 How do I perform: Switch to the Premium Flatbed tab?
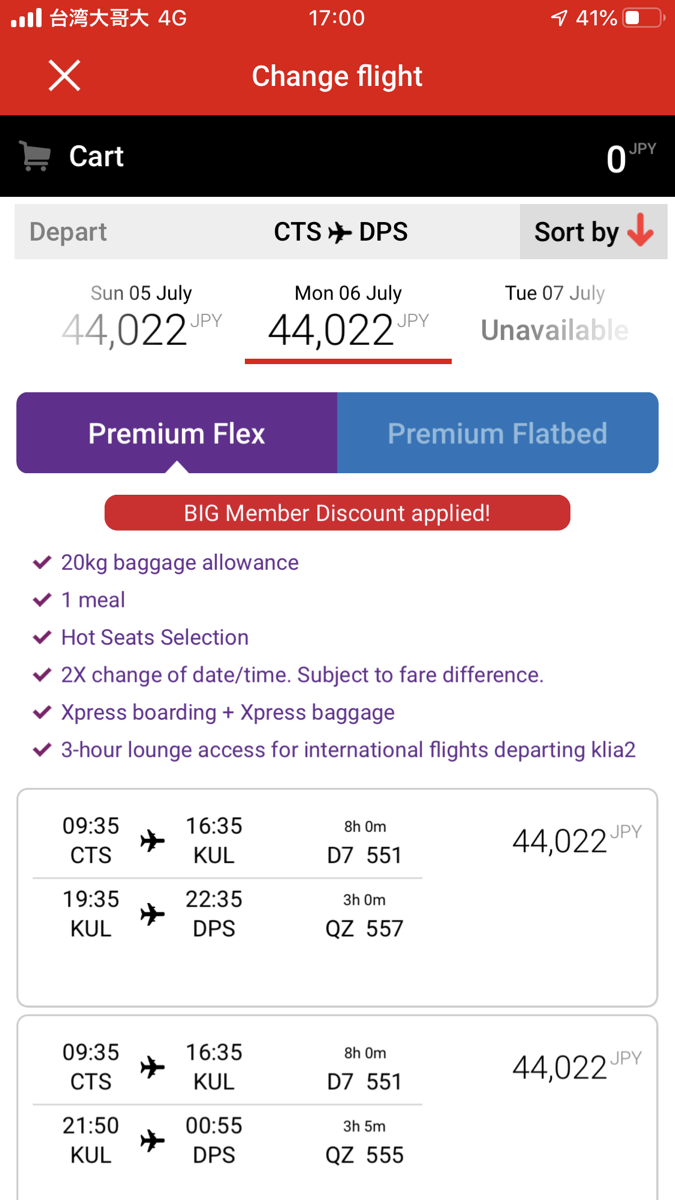[x=498, y=433]
